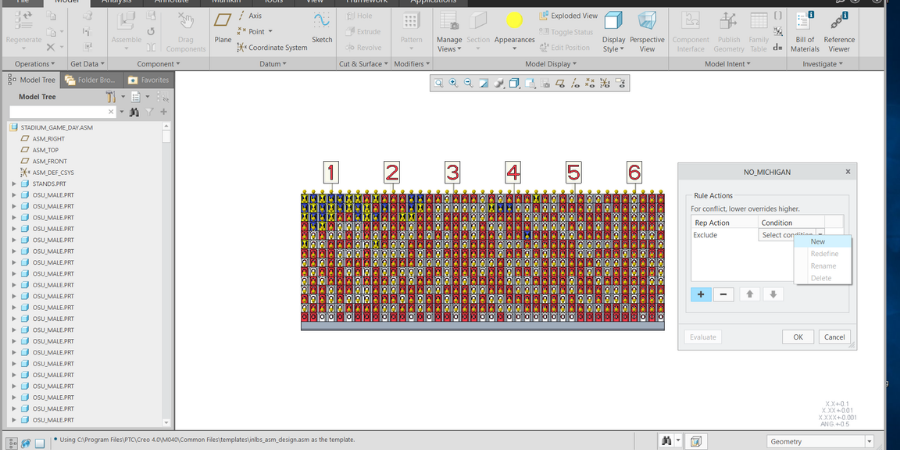Expand the STANDS.PRT tree item
The height and width of the screenshot is (450, 900).
13,184
